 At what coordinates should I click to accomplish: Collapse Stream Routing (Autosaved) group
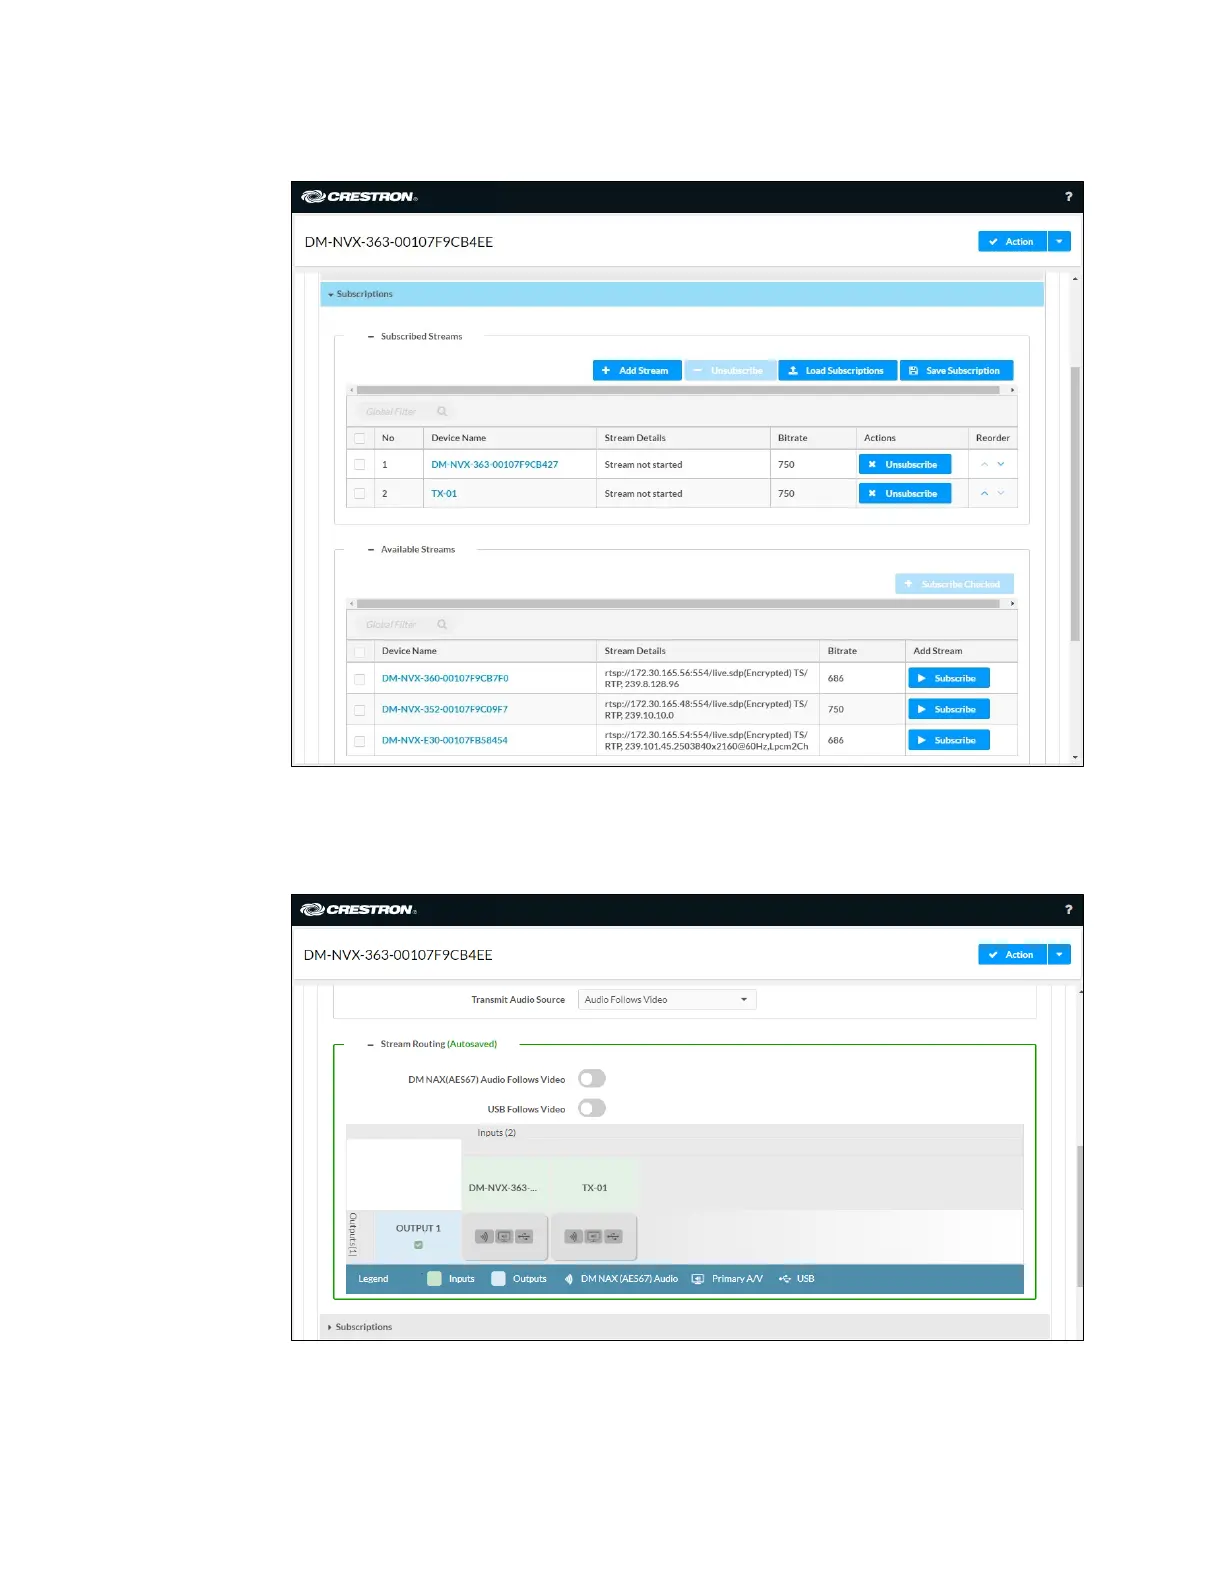[x=371, y=1044]
